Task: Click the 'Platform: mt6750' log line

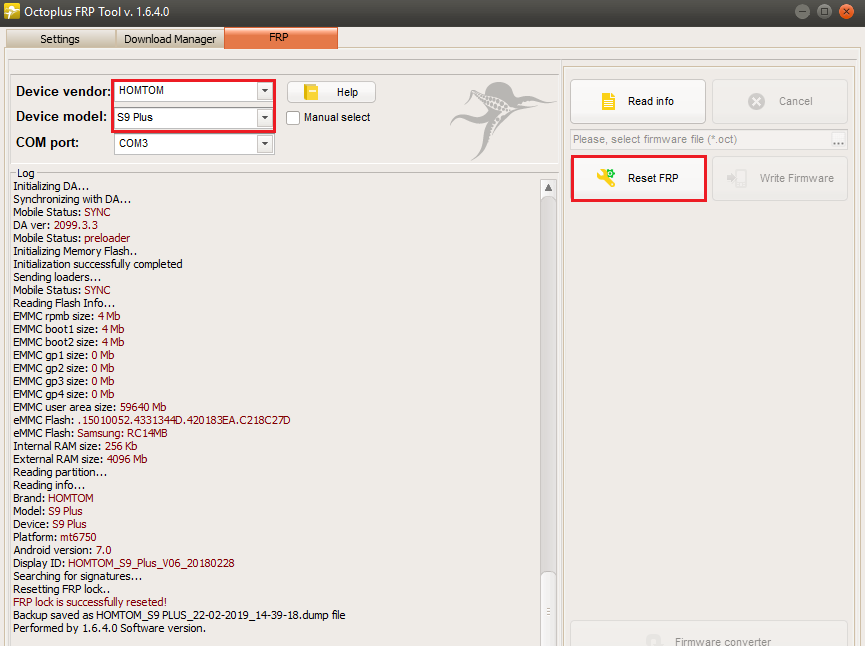Action: point(55,537)
